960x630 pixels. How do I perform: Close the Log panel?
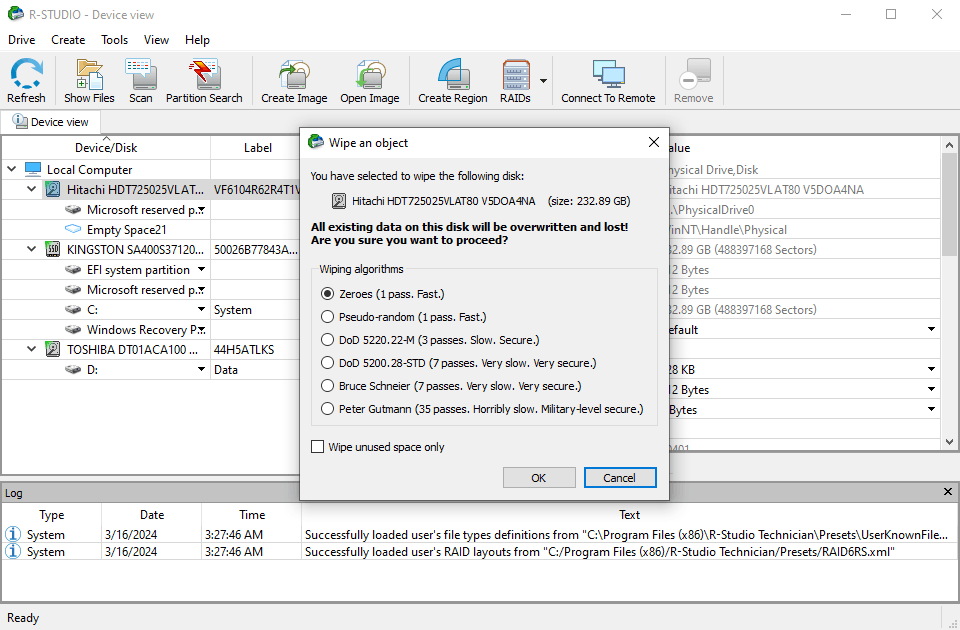(x=949, y=492)
